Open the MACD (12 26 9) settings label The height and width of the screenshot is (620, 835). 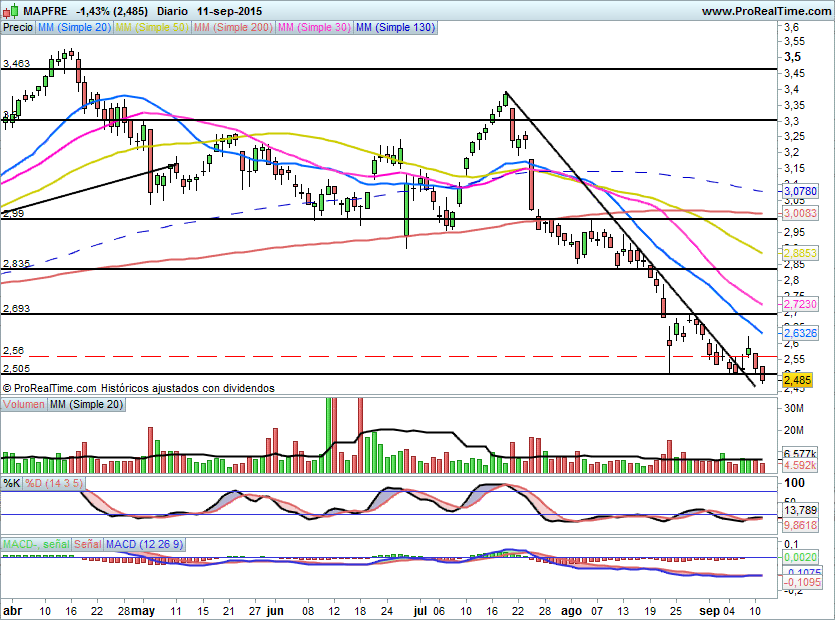tap(146, 544)
